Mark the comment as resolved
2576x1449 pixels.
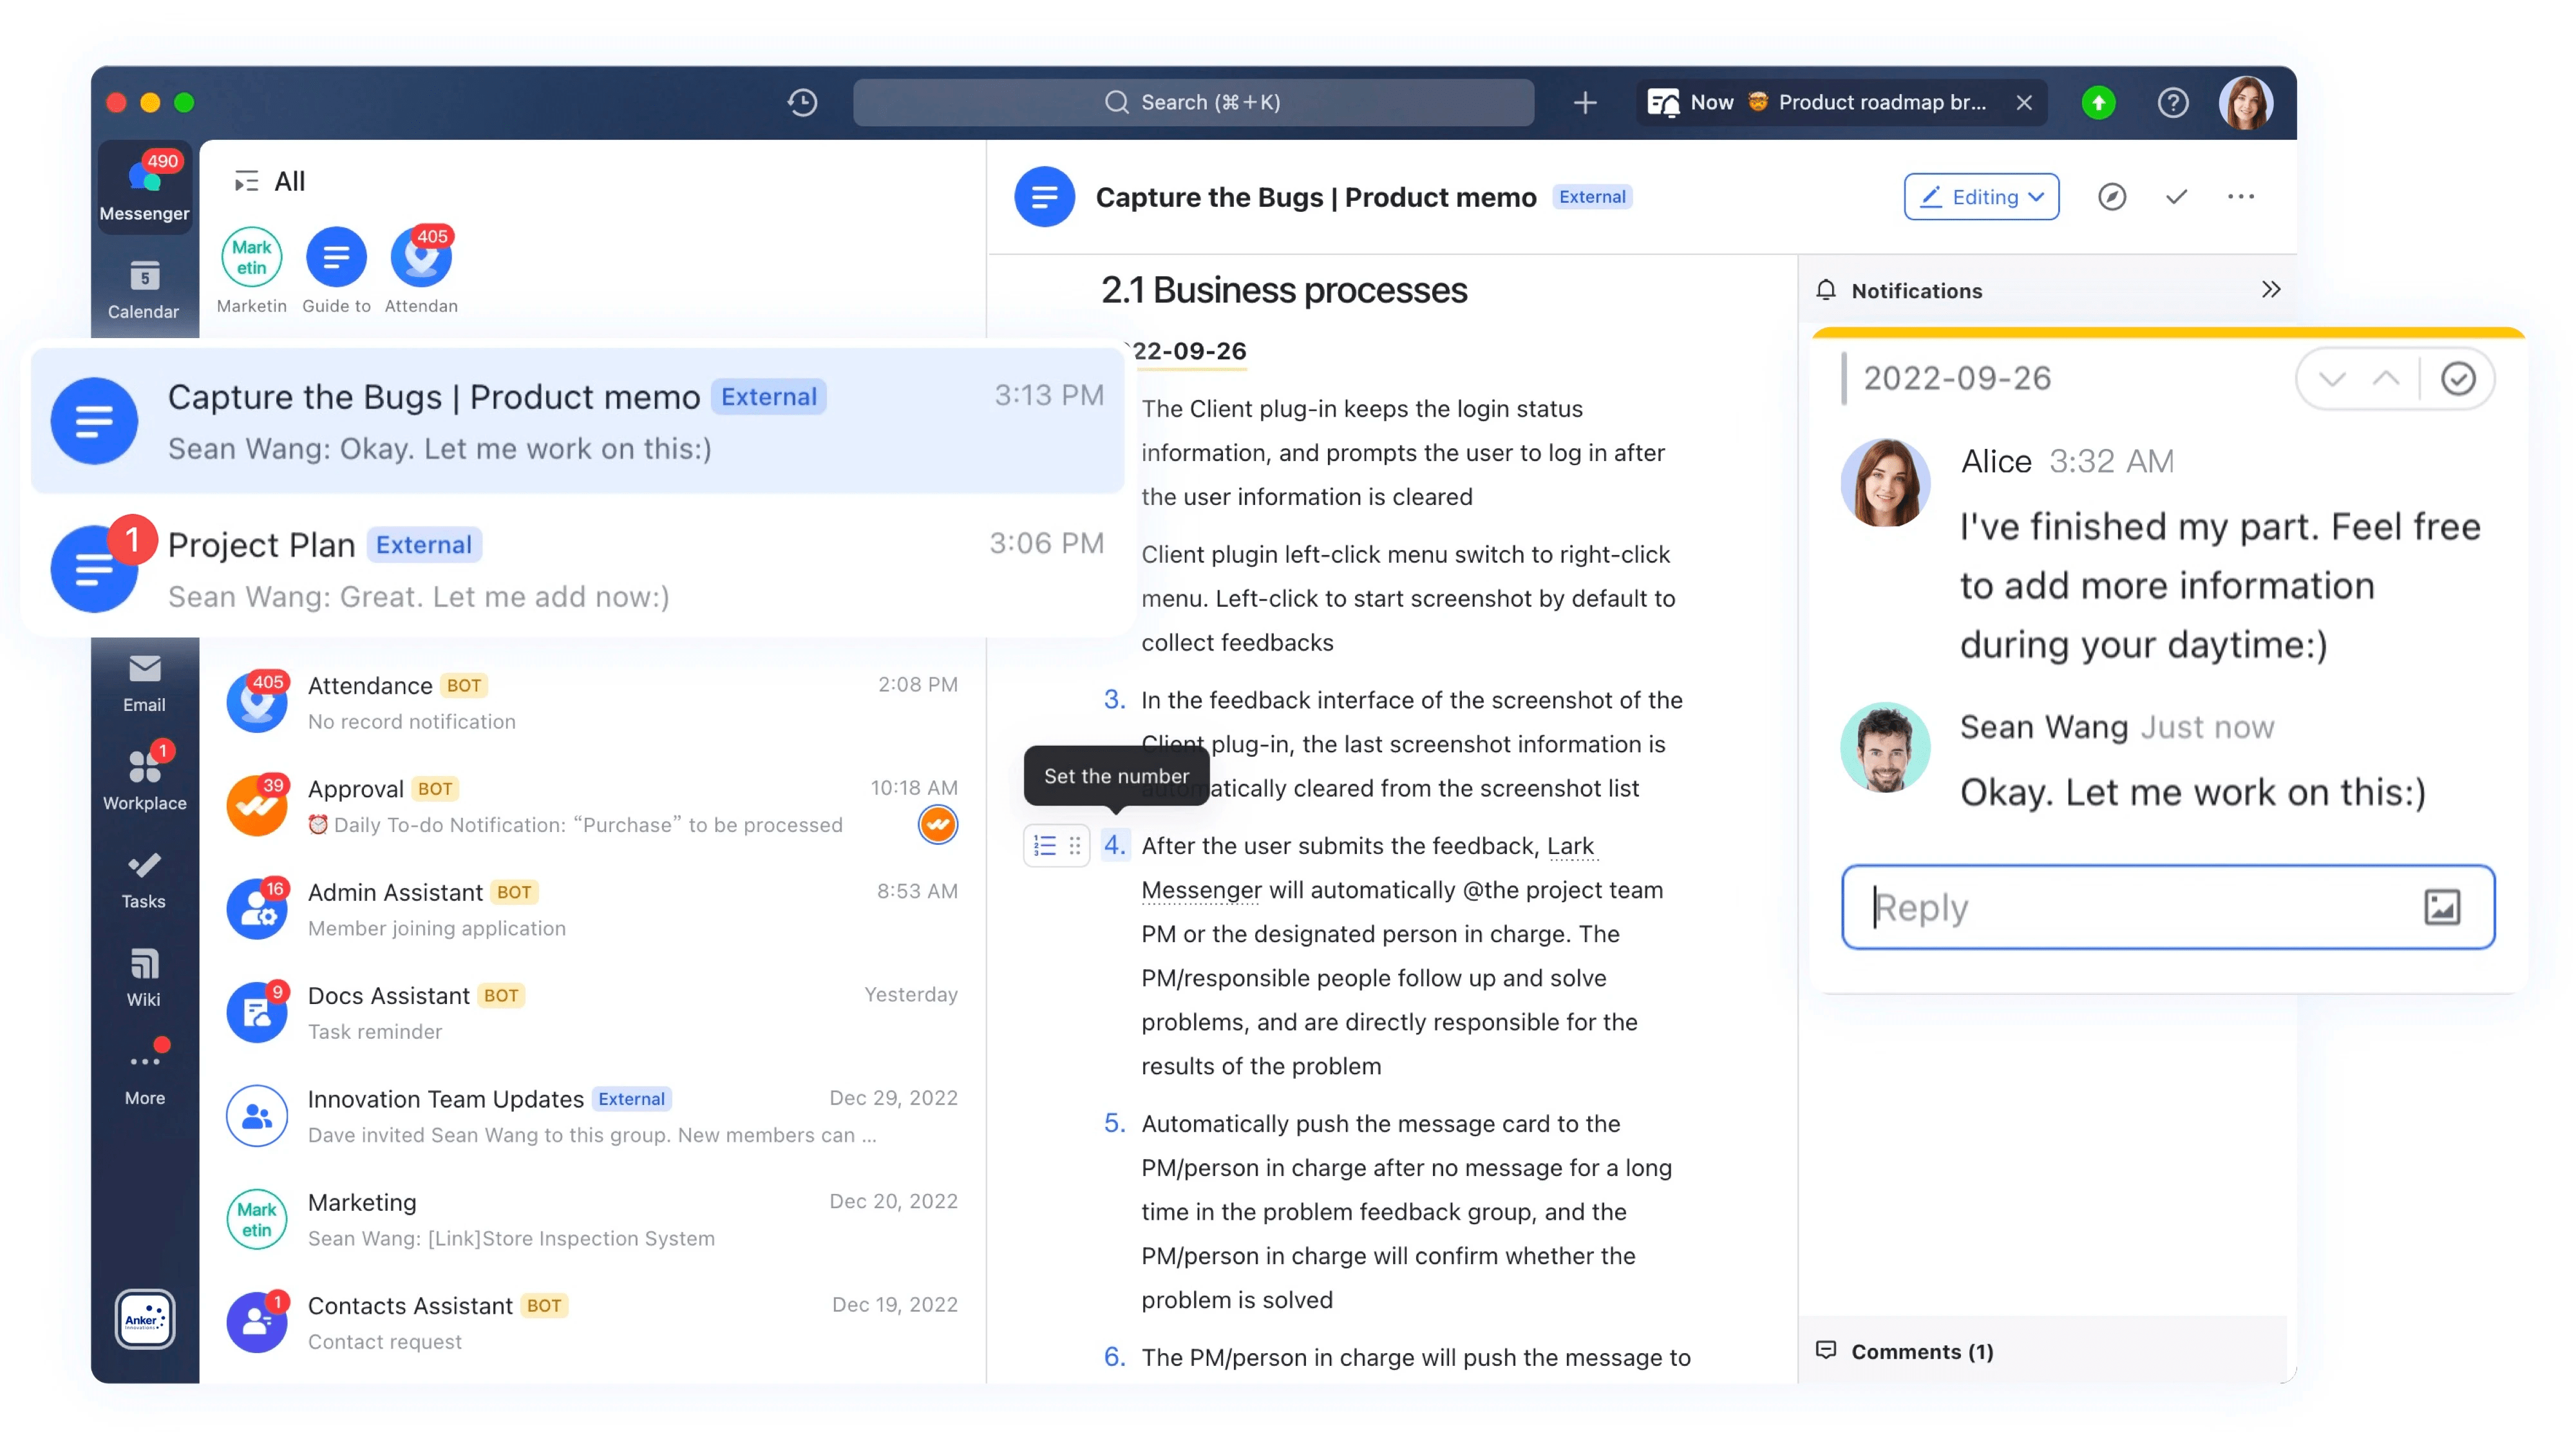(2458, 379)
